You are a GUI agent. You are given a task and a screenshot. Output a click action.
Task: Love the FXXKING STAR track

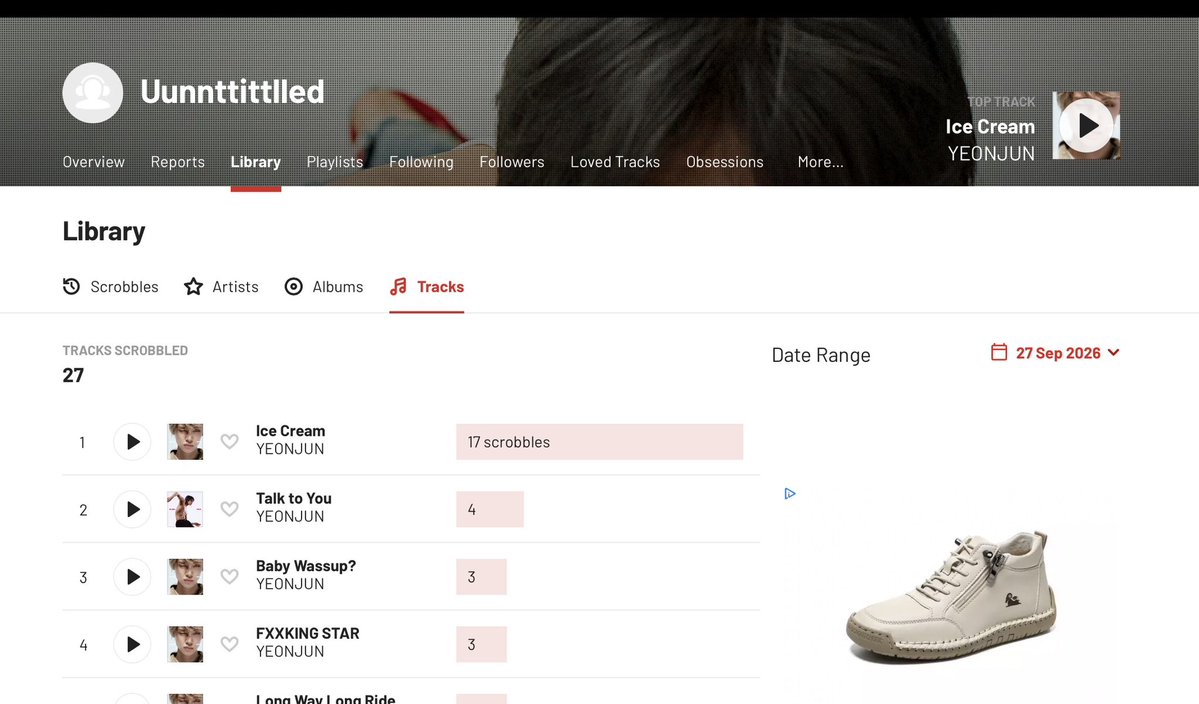[229, 644]
